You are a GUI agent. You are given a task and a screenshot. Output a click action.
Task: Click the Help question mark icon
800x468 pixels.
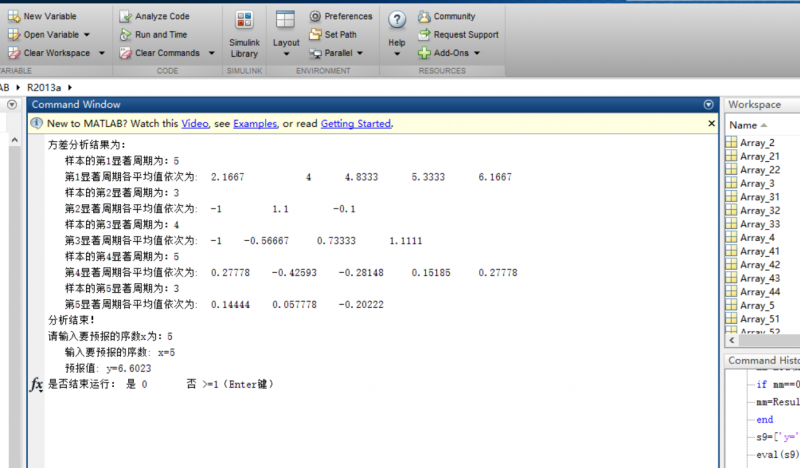coord(397,21)
